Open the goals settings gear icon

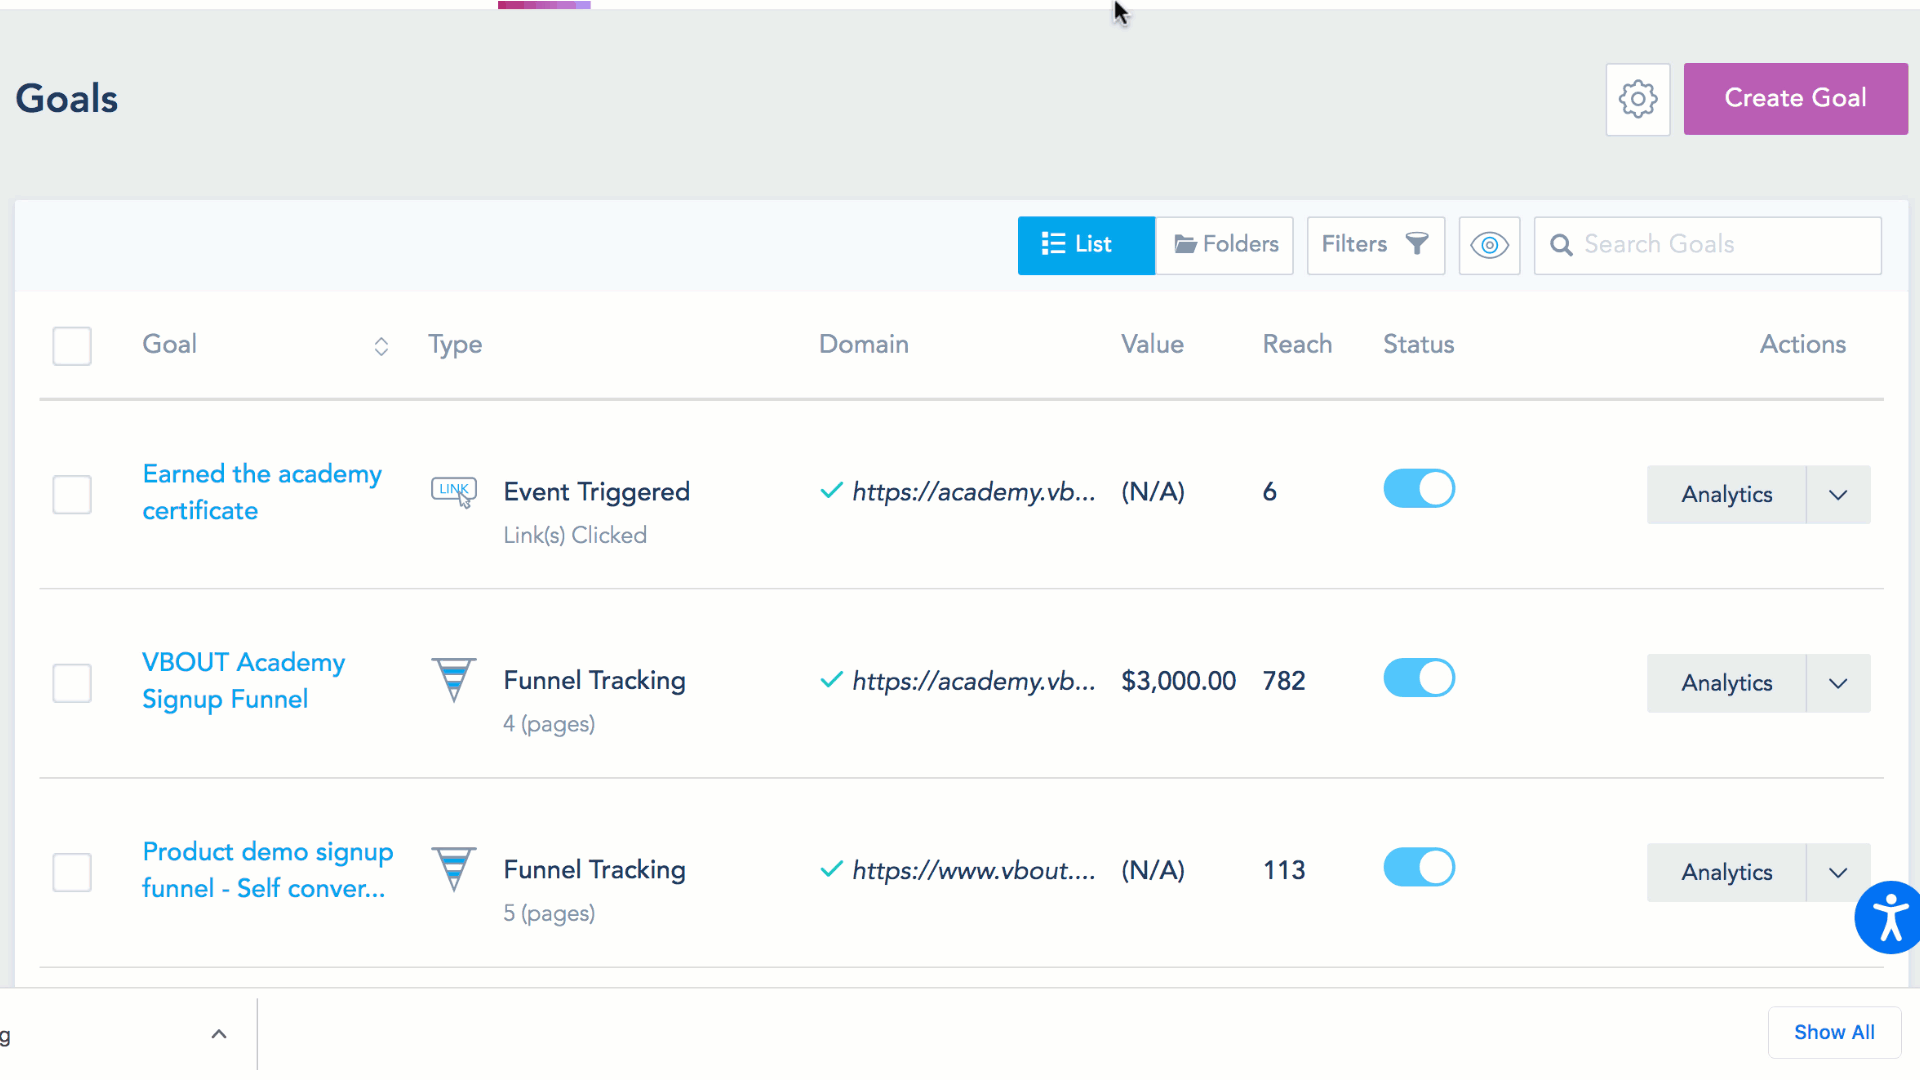coord(1637,99)
